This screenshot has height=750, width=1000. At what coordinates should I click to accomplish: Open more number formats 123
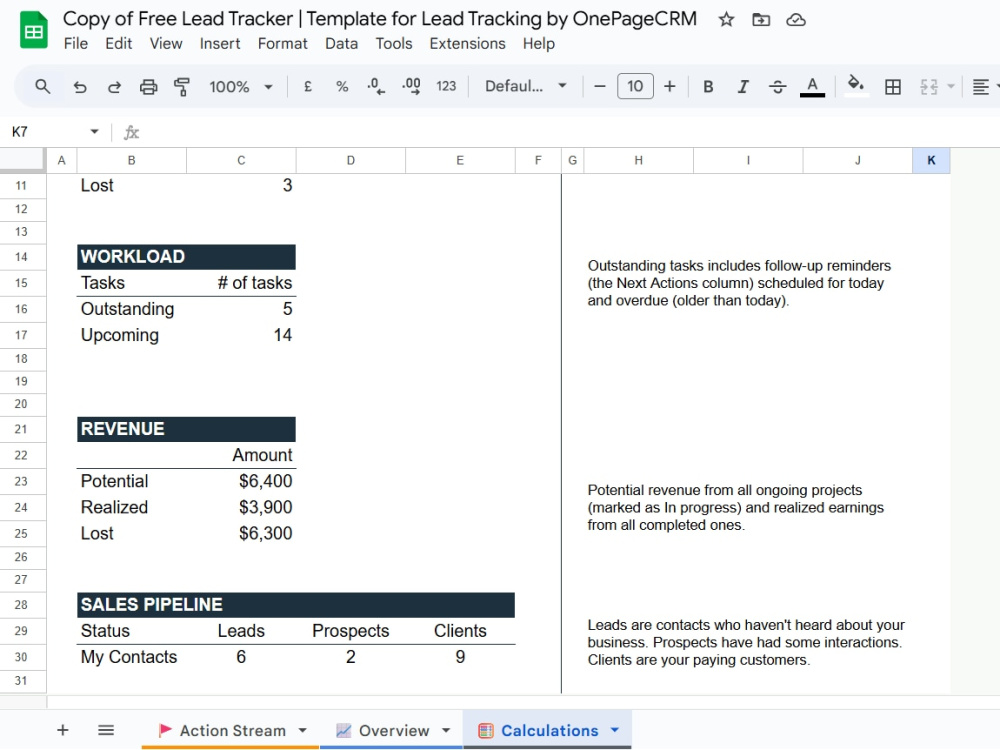[446, 86]
